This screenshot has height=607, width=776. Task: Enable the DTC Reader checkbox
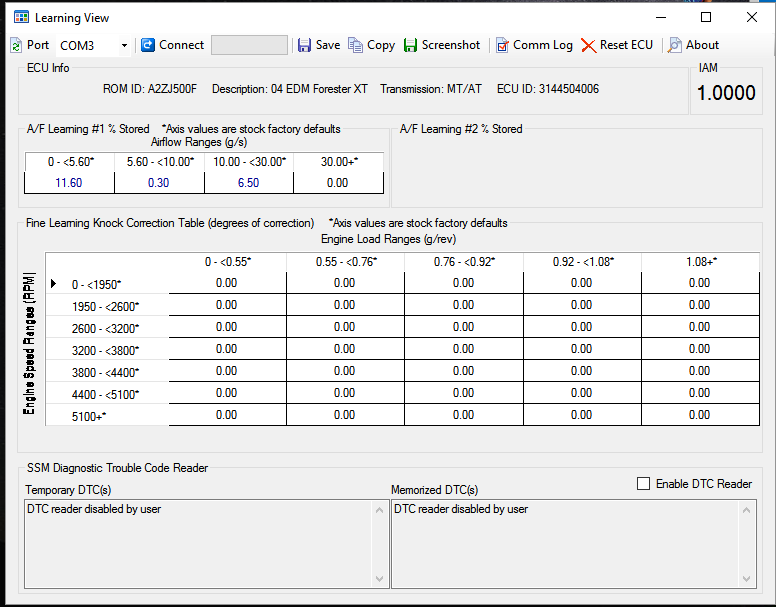[643, 483]
